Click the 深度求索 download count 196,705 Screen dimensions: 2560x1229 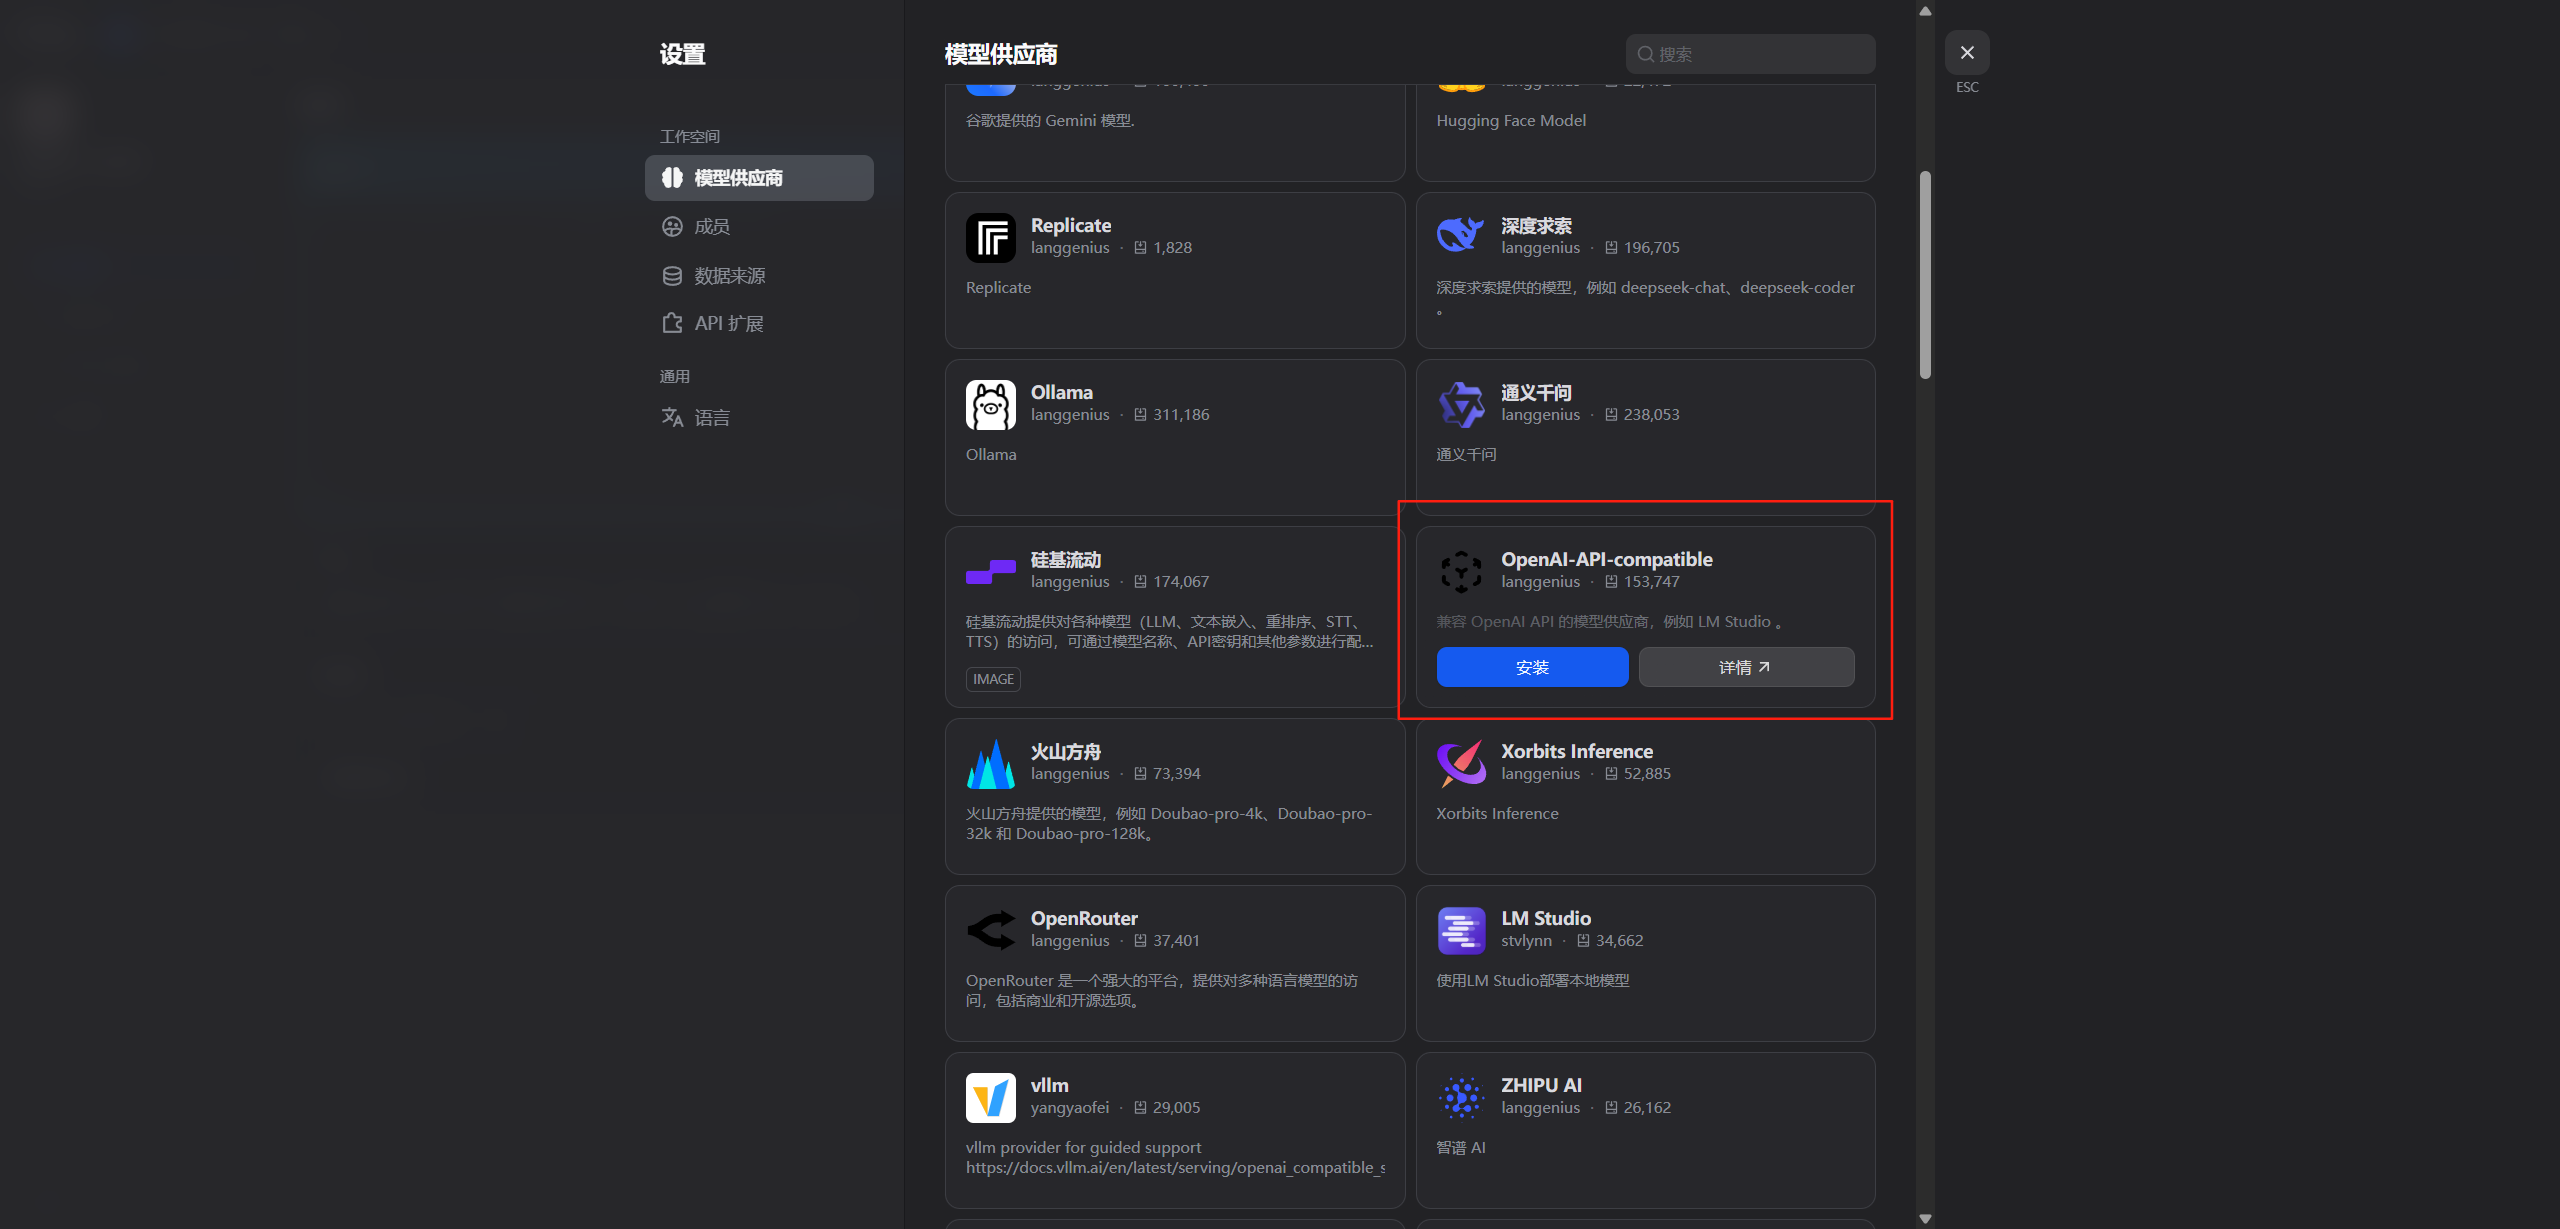(x=1652, y=247)
